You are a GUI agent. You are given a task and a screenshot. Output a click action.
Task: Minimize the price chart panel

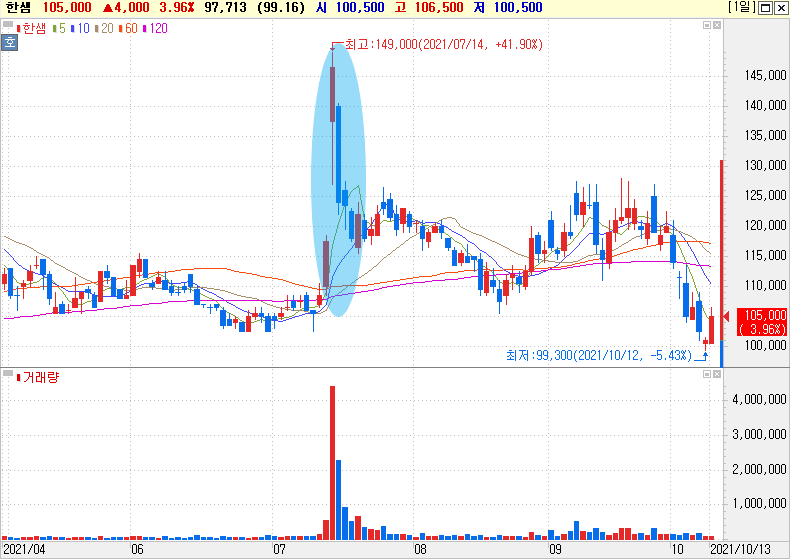coord(707,25)
